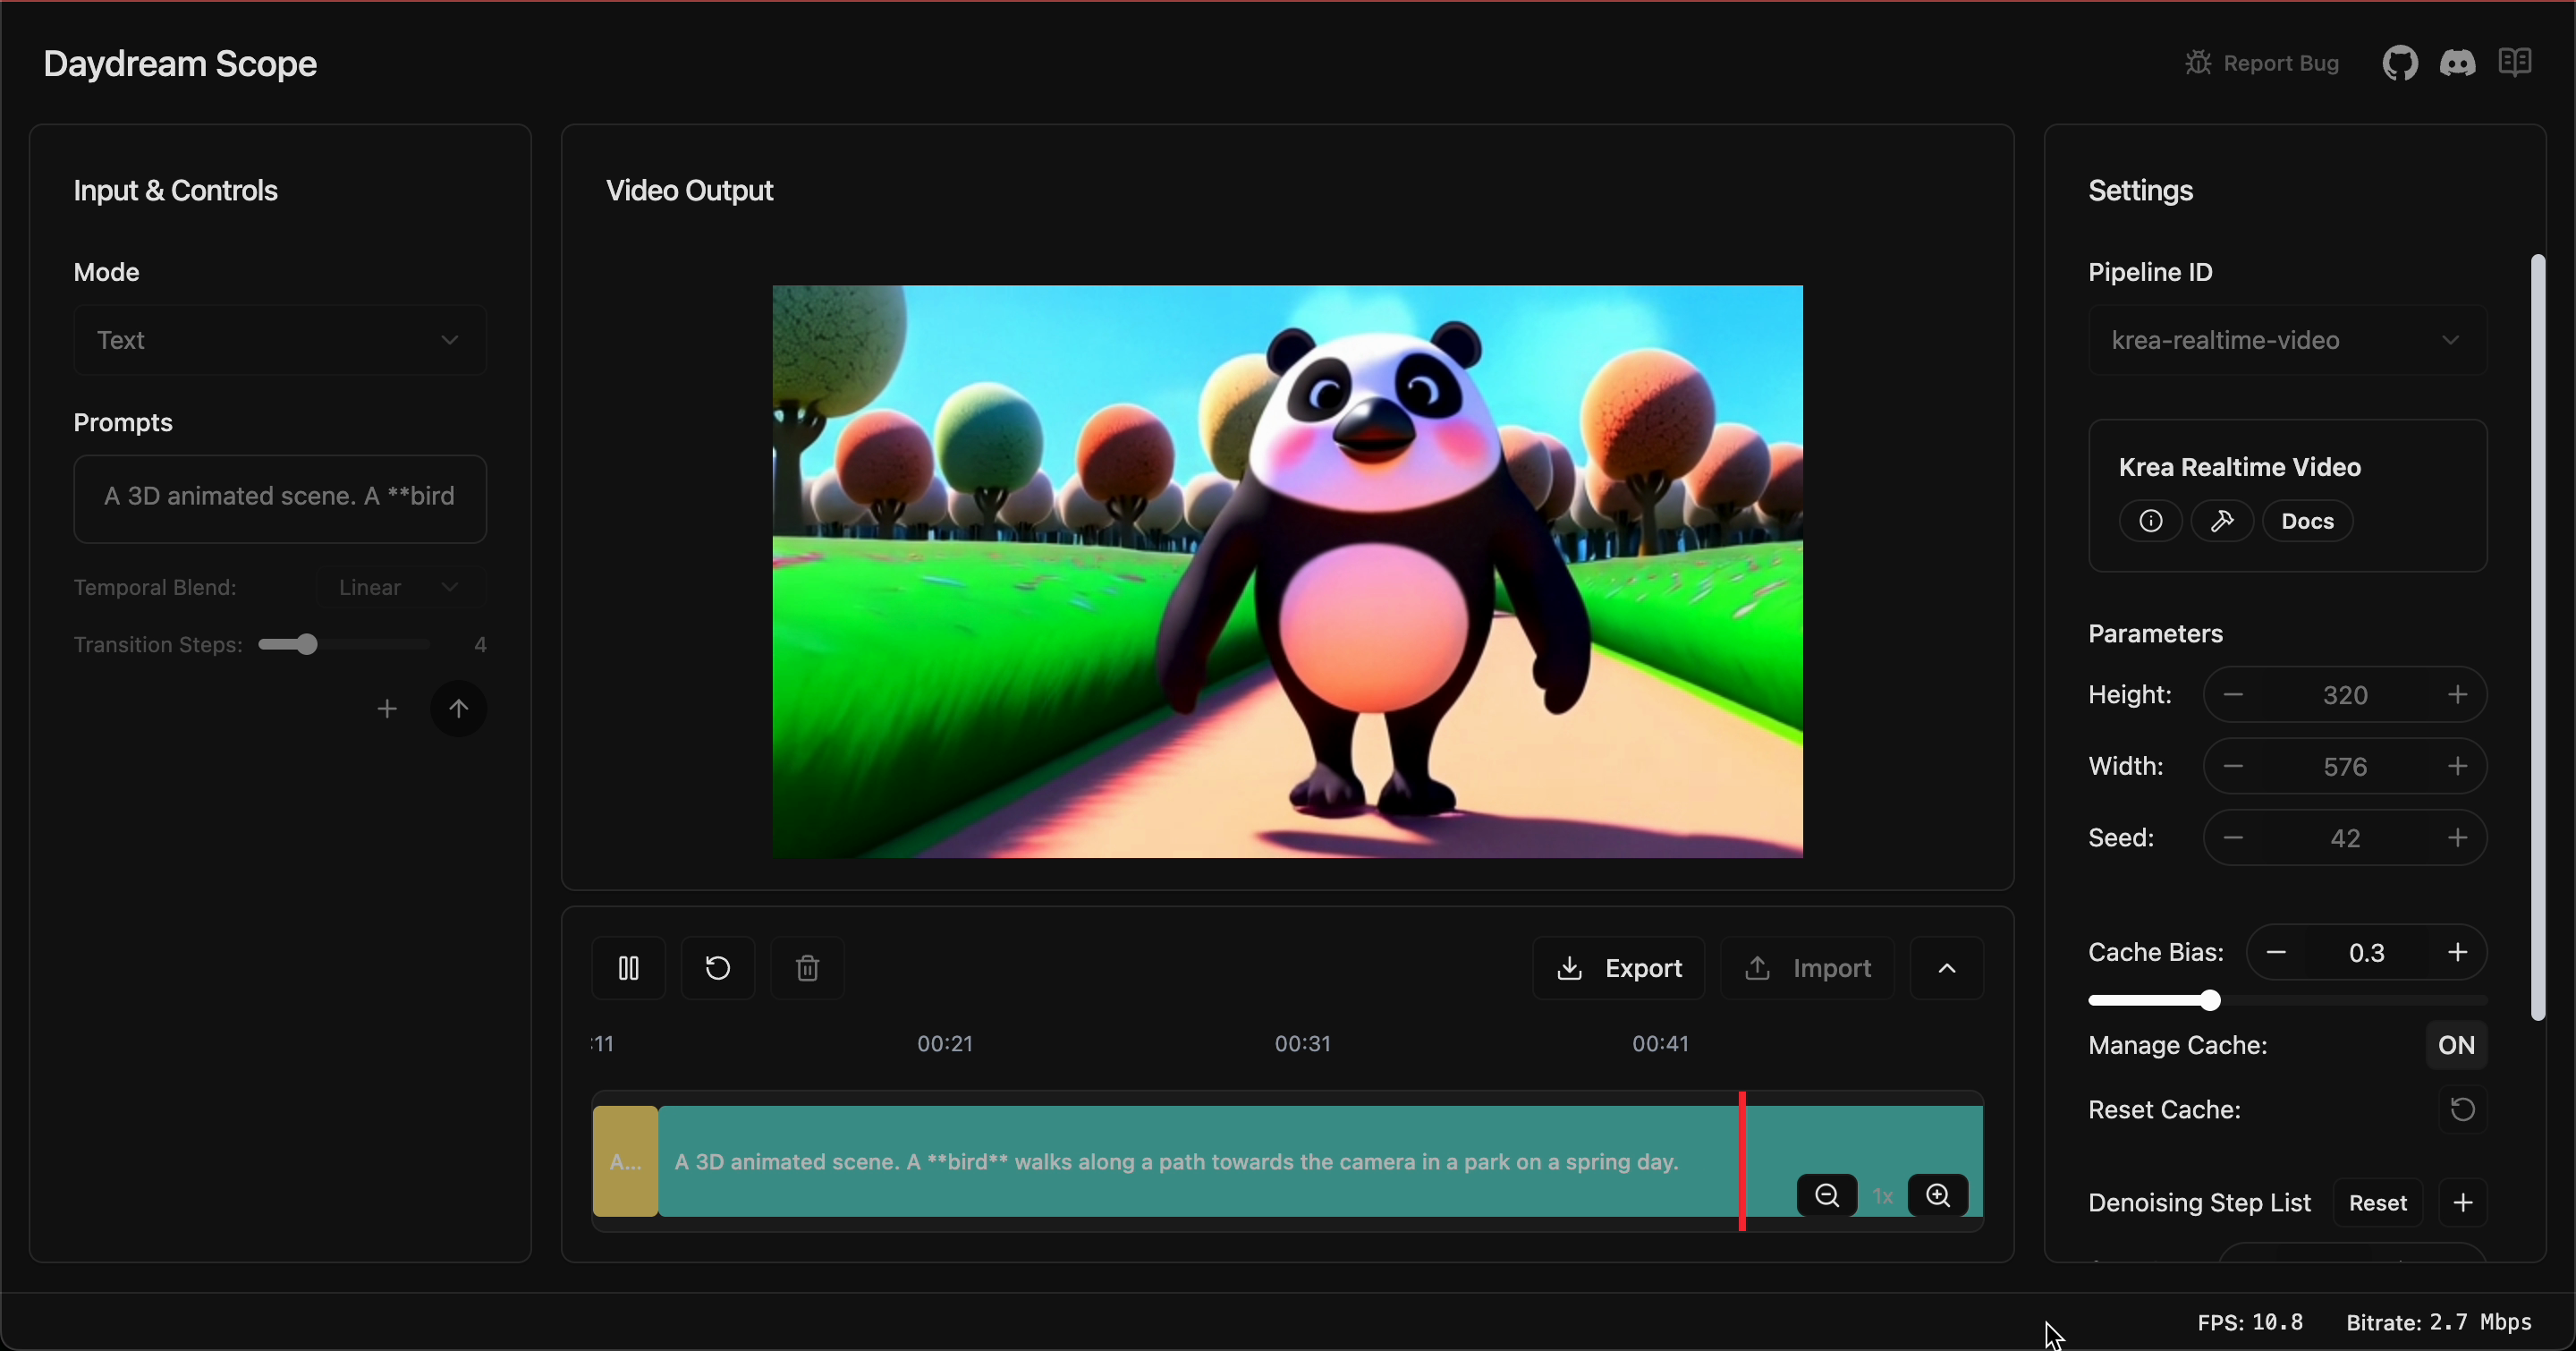Turn off the Manage Cache toggle
The width and height of the screenshot is (2576, 1351).
pyautogui.click(x=2456, y=1046)
